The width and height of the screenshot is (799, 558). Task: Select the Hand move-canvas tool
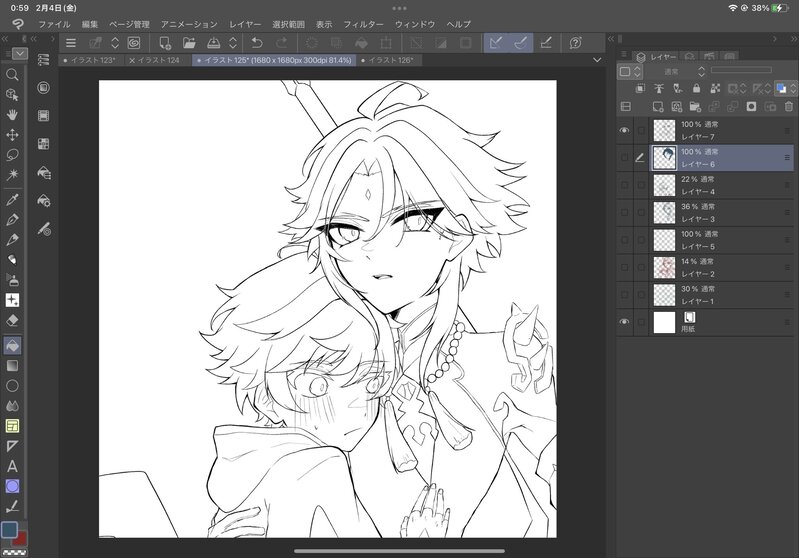[12, 115]
